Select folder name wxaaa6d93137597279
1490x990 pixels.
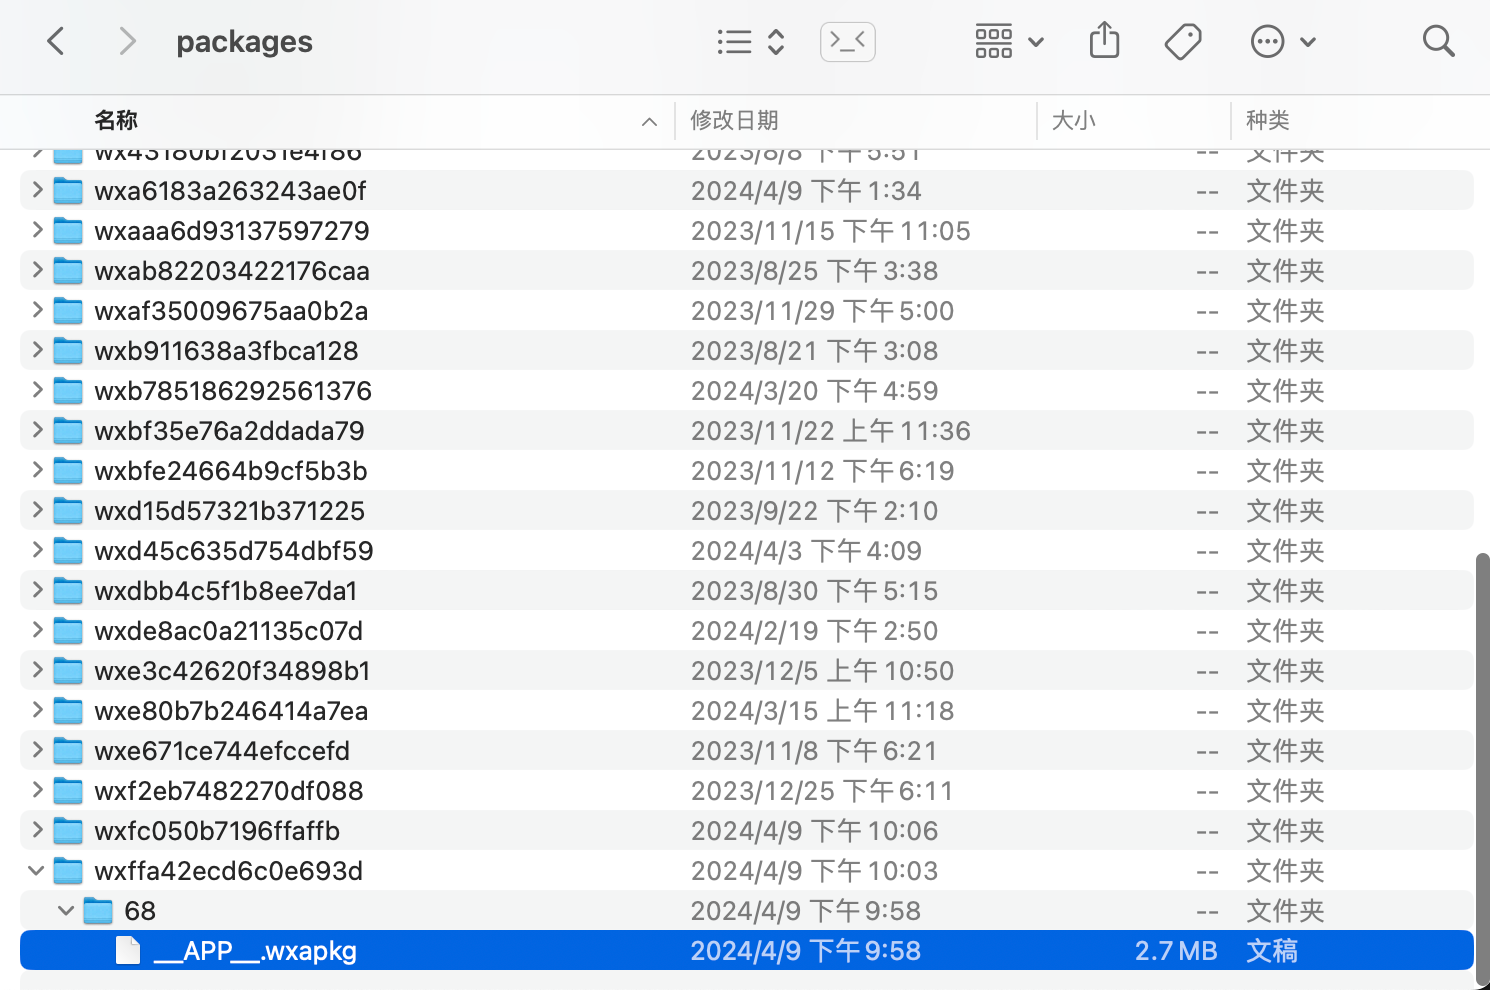tap(232, 231)
